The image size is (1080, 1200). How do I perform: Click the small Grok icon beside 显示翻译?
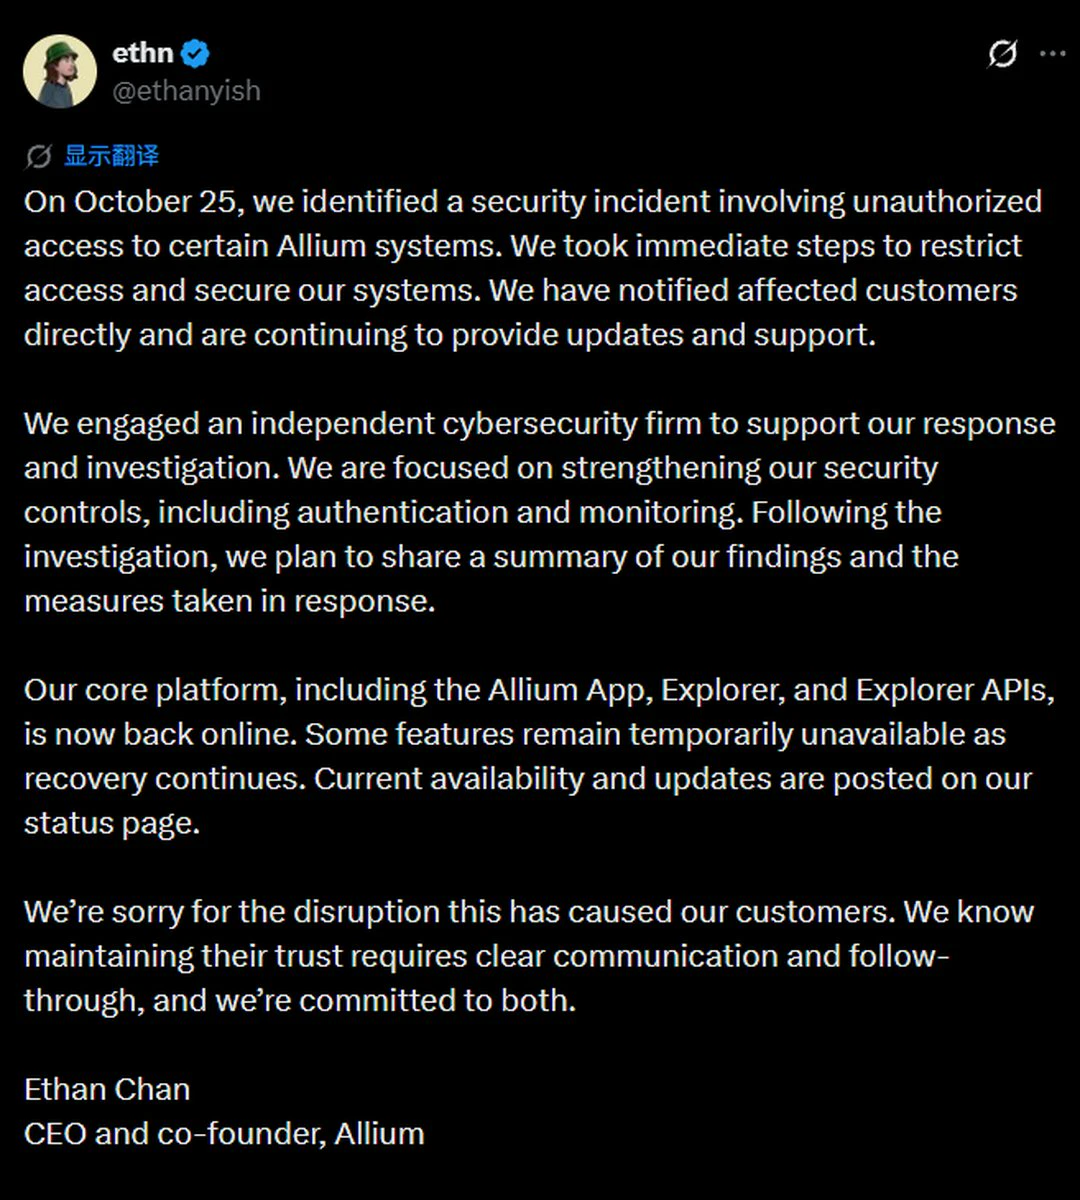point(39,156)
